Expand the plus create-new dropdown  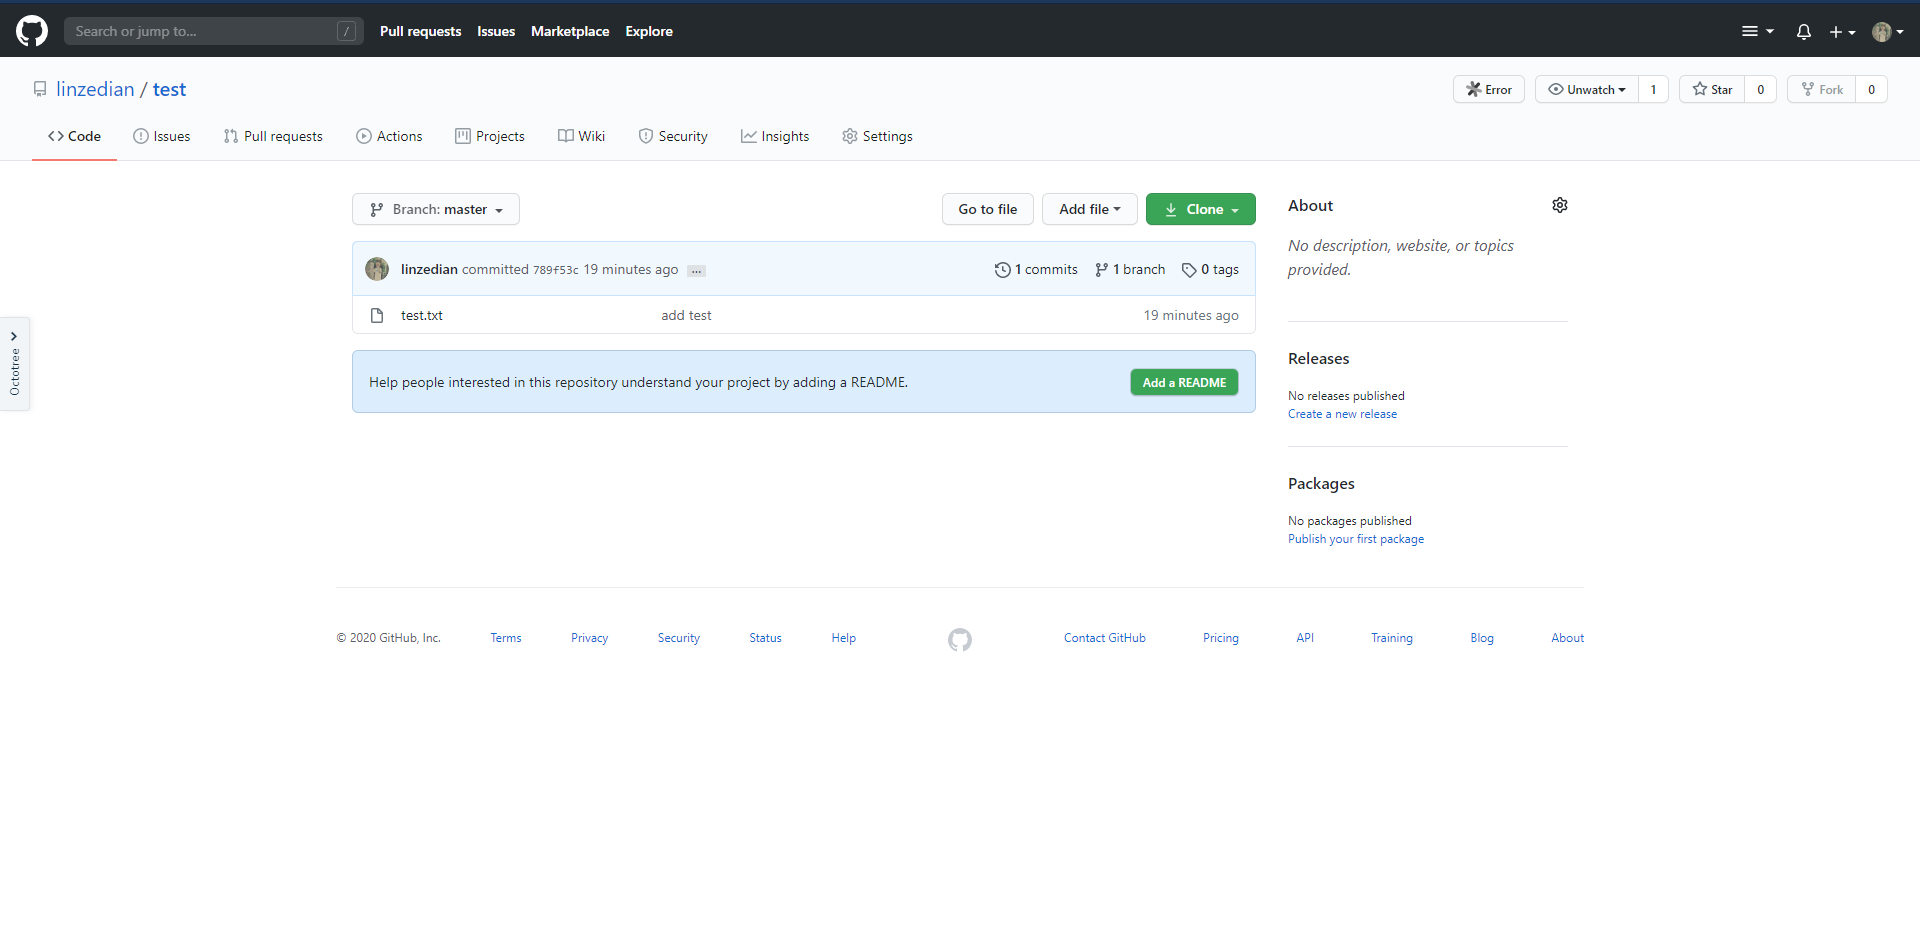click(x=1842, y=32)
